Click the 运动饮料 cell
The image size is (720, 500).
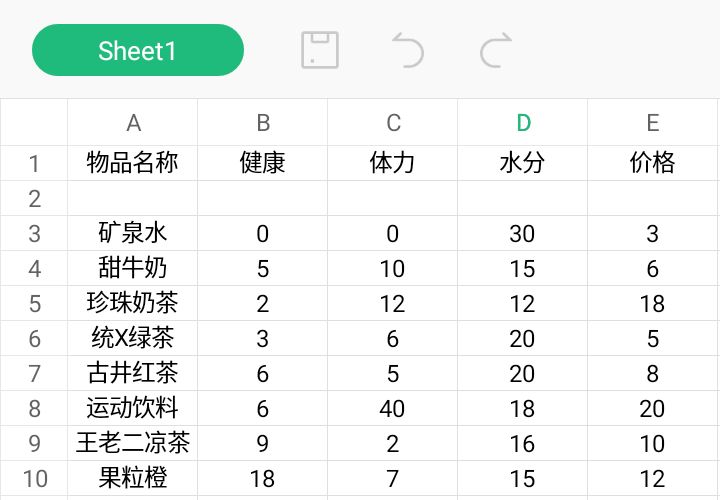coord(133,409)
